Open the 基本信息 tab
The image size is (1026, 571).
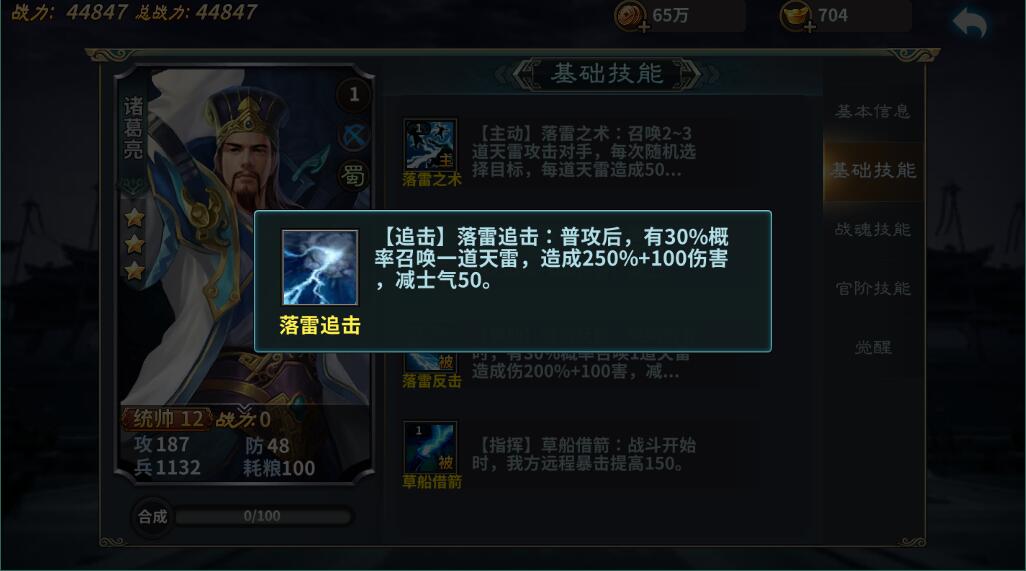(x=872, y=111)
